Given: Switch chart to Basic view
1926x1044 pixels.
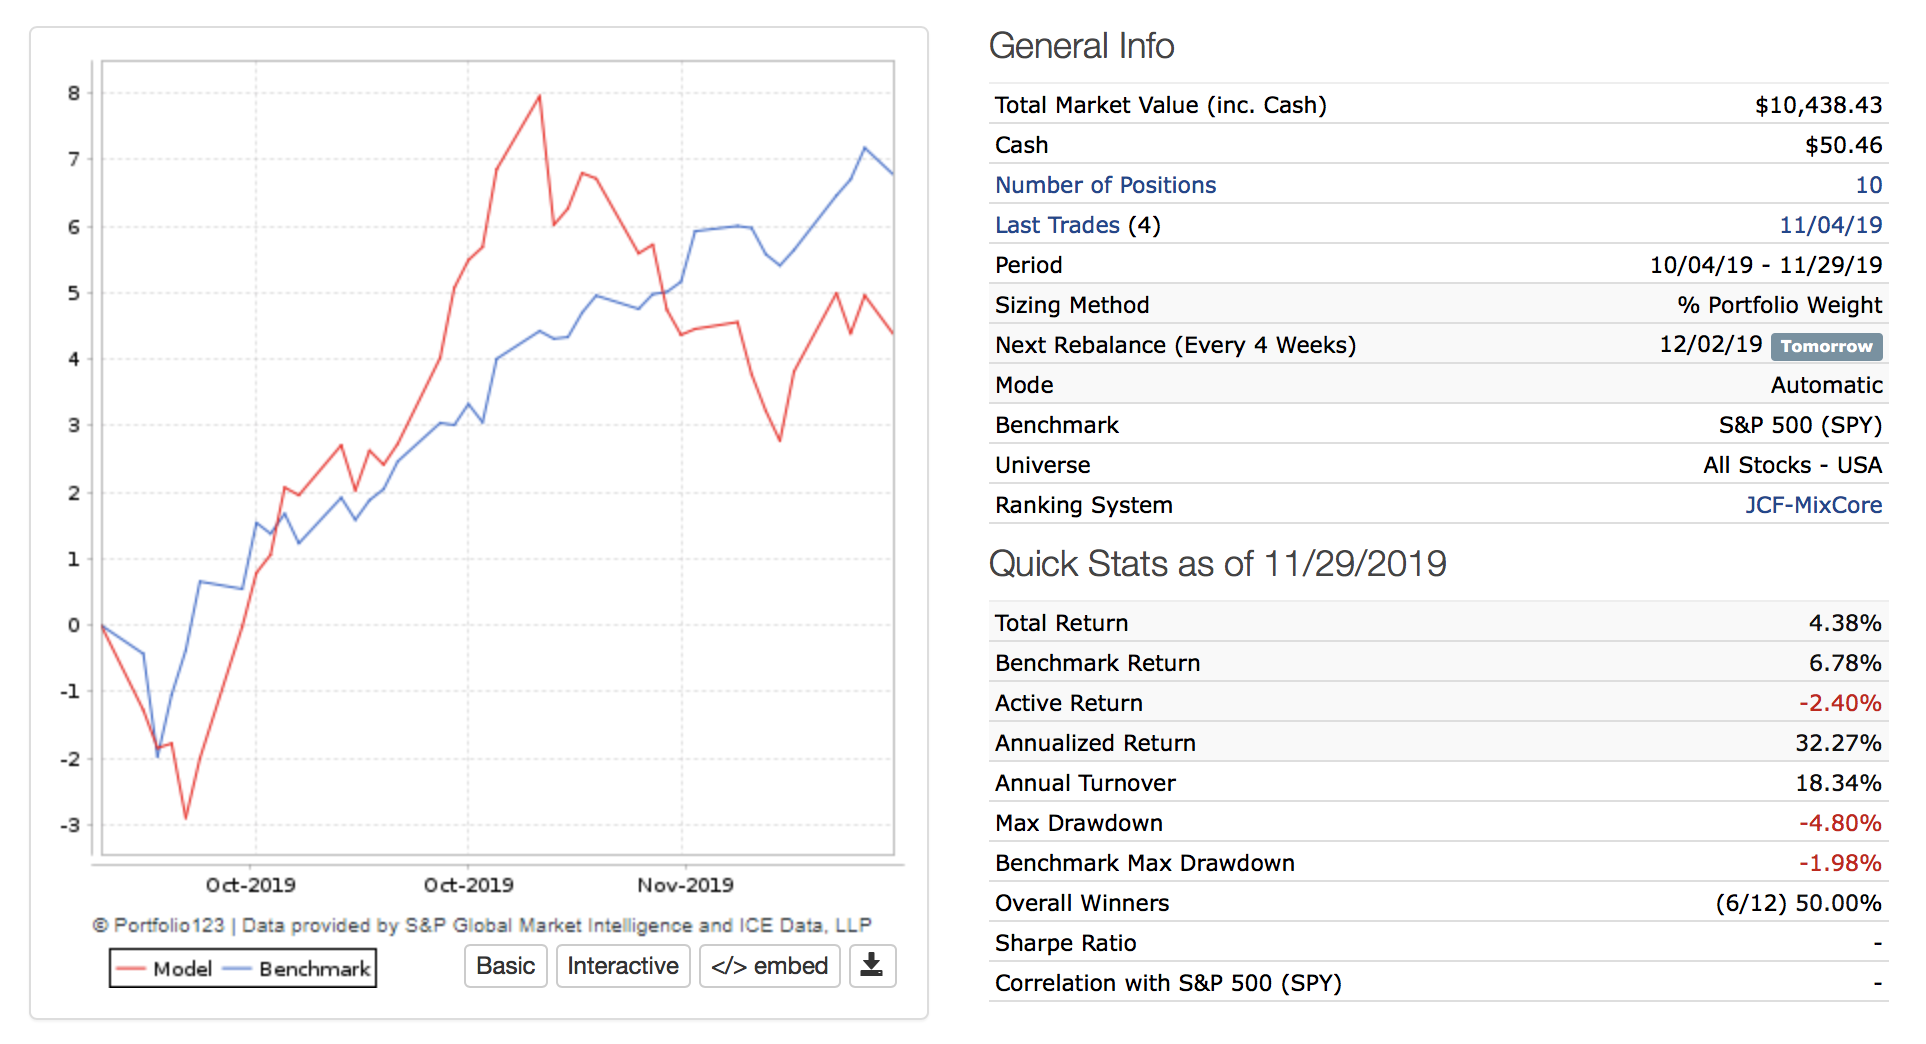Looking at the screenshot, I should (x=505, y=966).
